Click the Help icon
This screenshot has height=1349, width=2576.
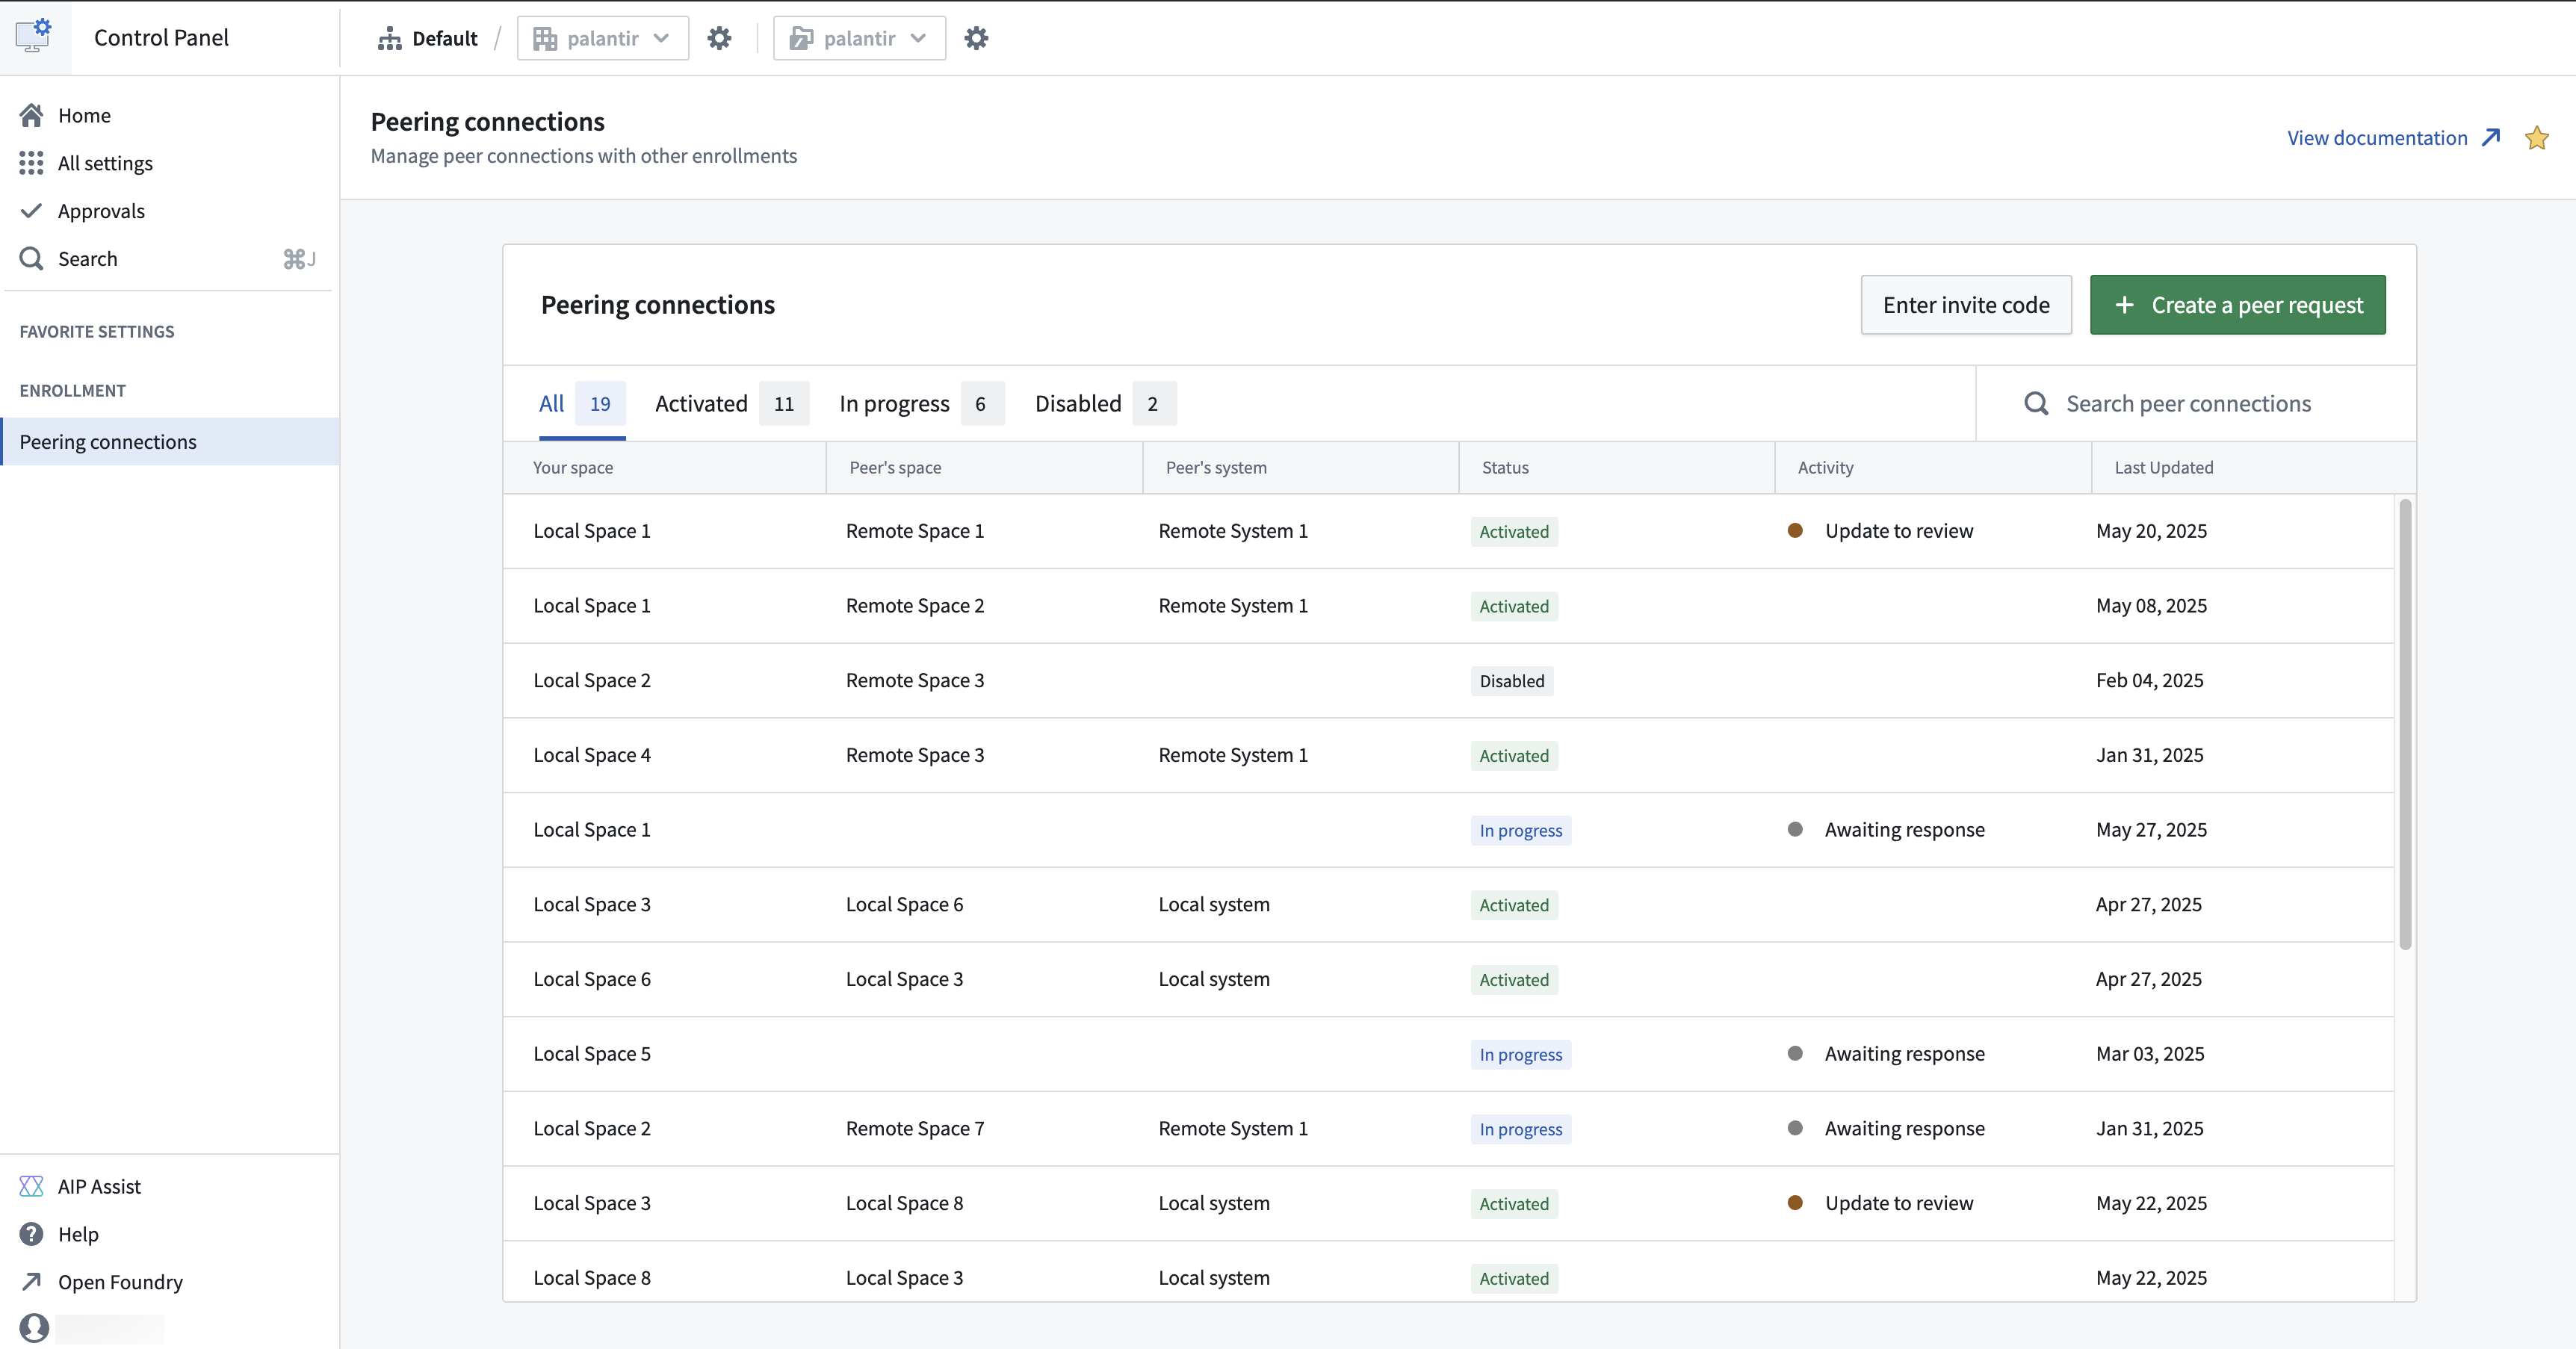[x=32, y=1233]
